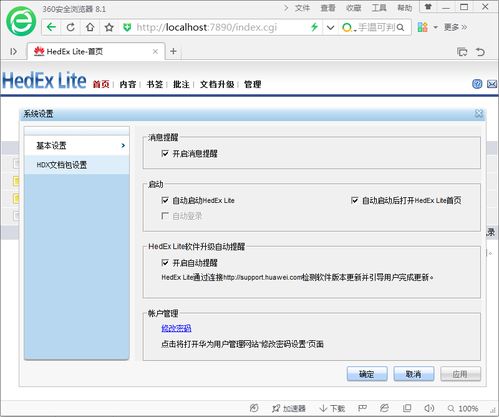Toggle the 开启消息提醒 checkbox
Screen dimensions: 499x417
165,153
